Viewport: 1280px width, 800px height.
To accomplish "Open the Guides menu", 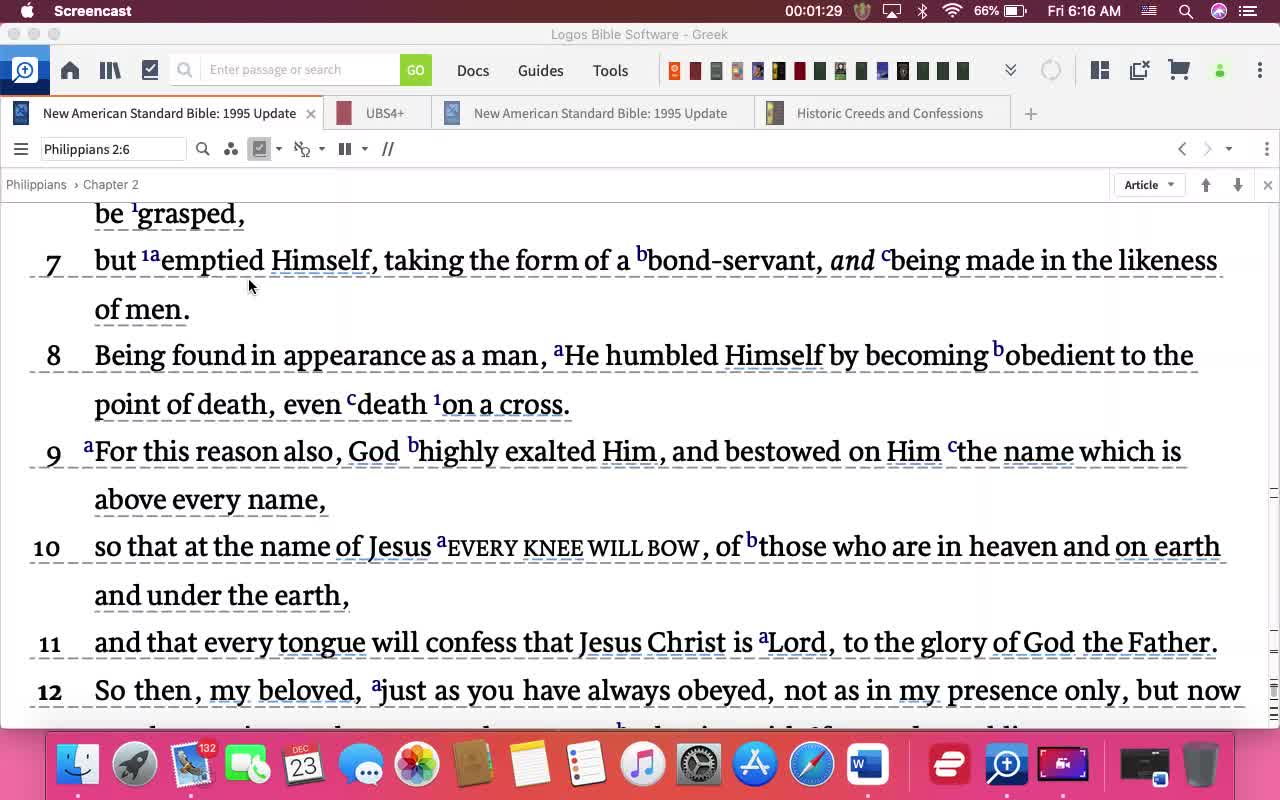I will [x=541, y=71].
